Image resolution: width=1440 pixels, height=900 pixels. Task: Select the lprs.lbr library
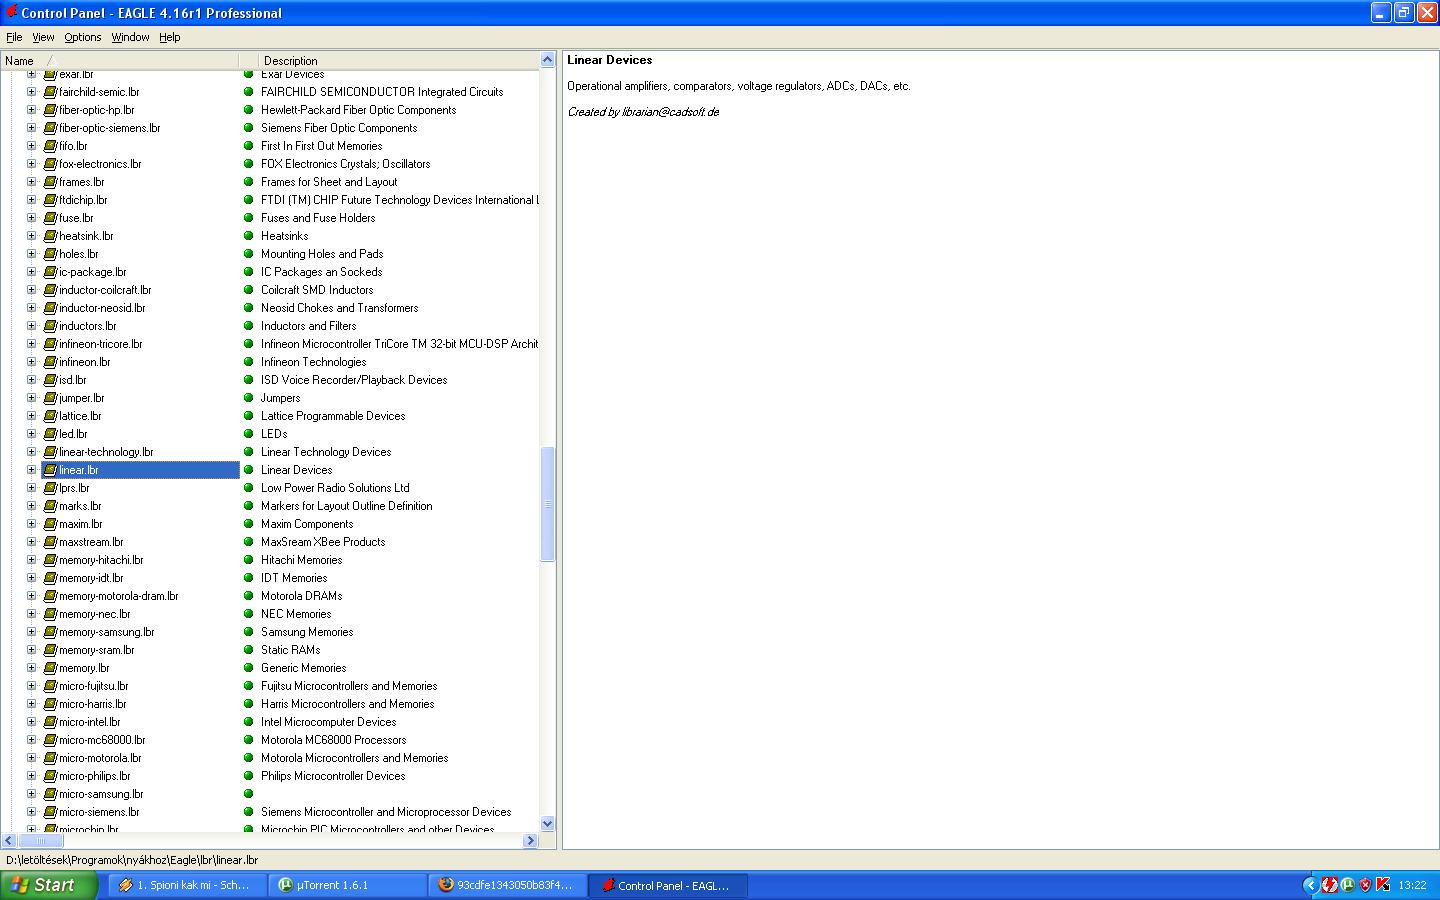coord(74,488)
